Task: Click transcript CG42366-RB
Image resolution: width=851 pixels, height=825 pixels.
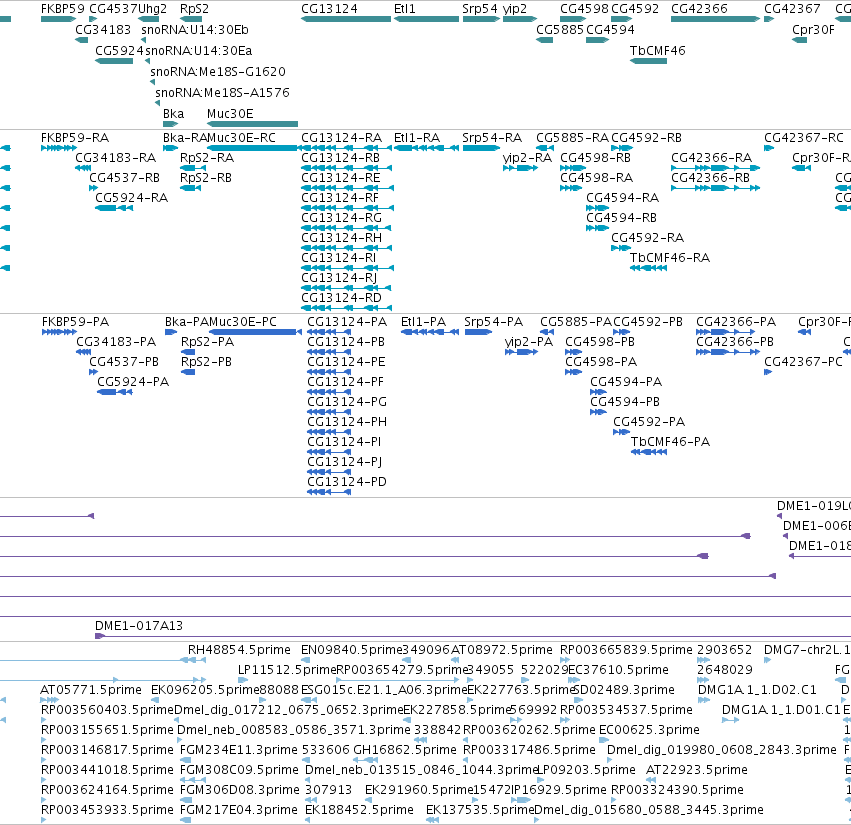Action: (x=710, y=178)
